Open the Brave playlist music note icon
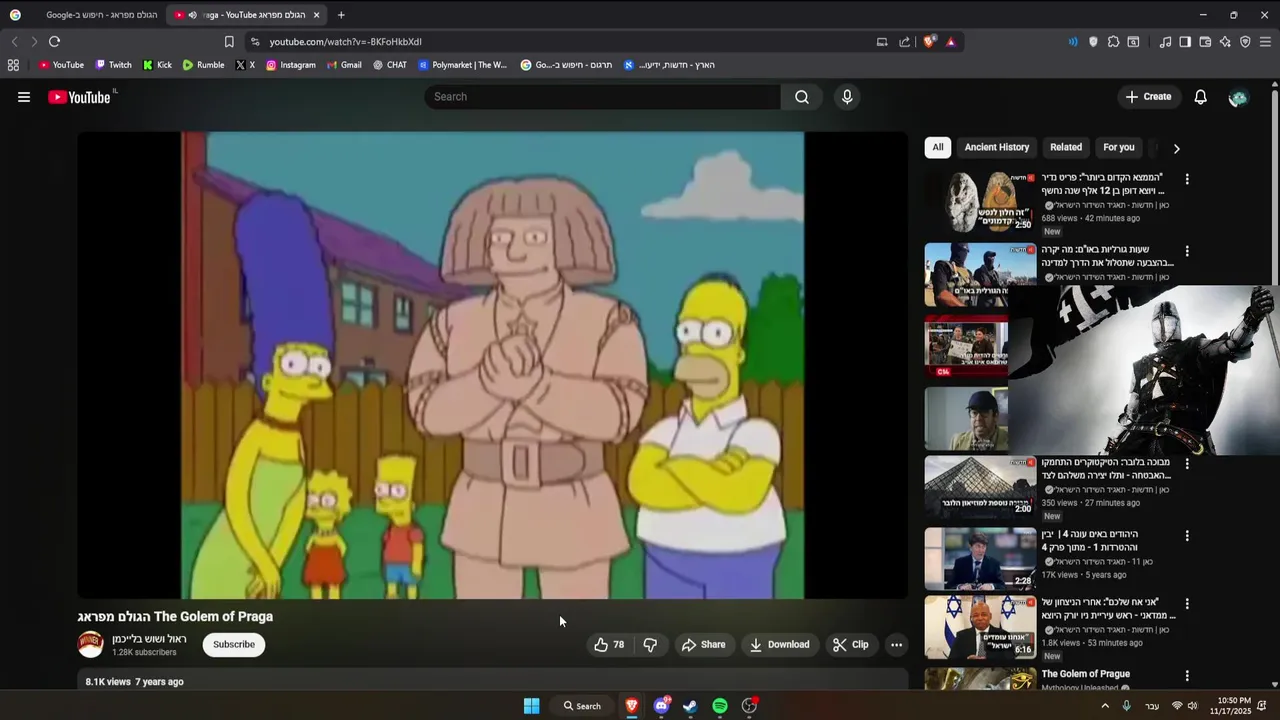The height and width of the screenshot is (720, 1280). coord(1165,42)
